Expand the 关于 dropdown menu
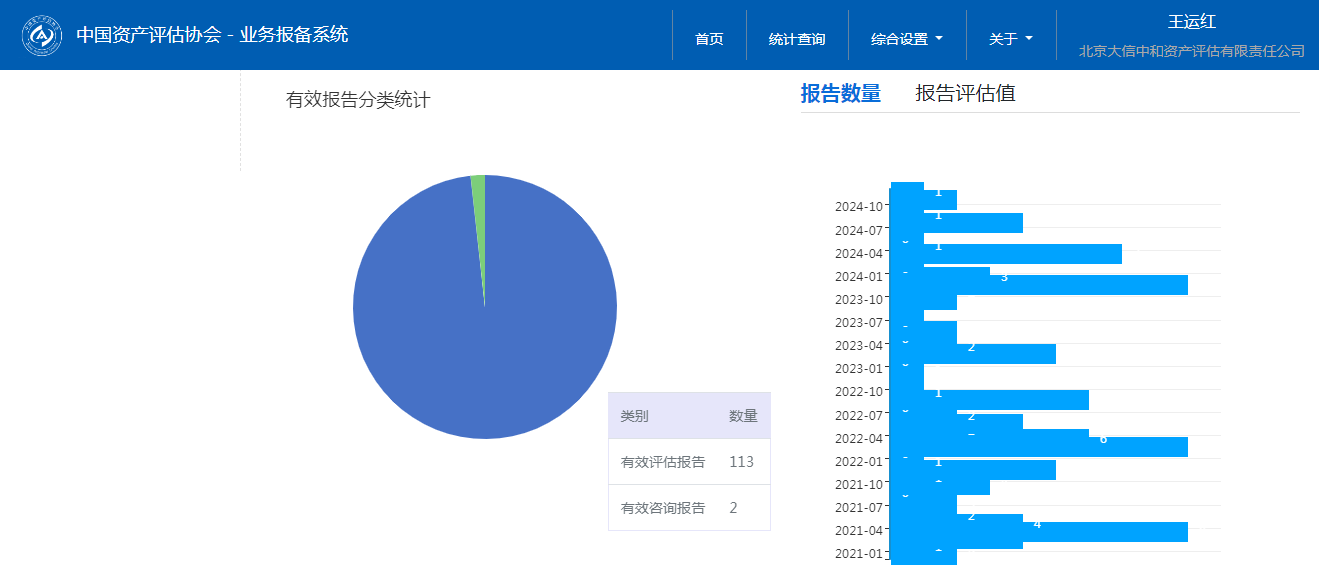The image size is (1319, 586). click(x=1010, y=39)
